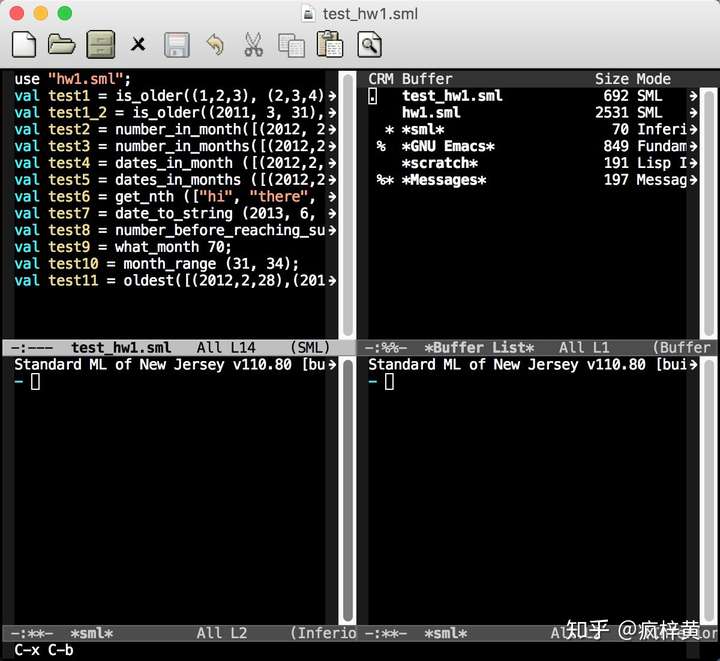
Task: Click the Mode column header
Action: pyautogui.click(x=653, y=79)
